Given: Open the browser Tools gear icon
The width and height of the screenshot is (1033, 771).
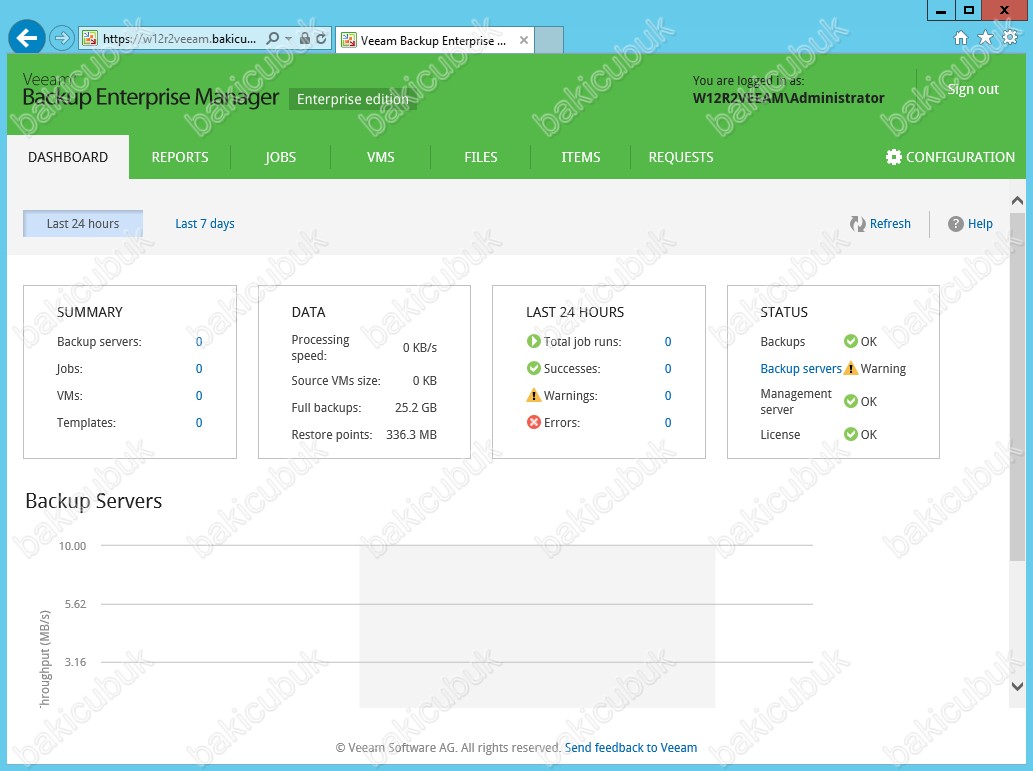Looking at the screenshot, I should [1010, 38].
